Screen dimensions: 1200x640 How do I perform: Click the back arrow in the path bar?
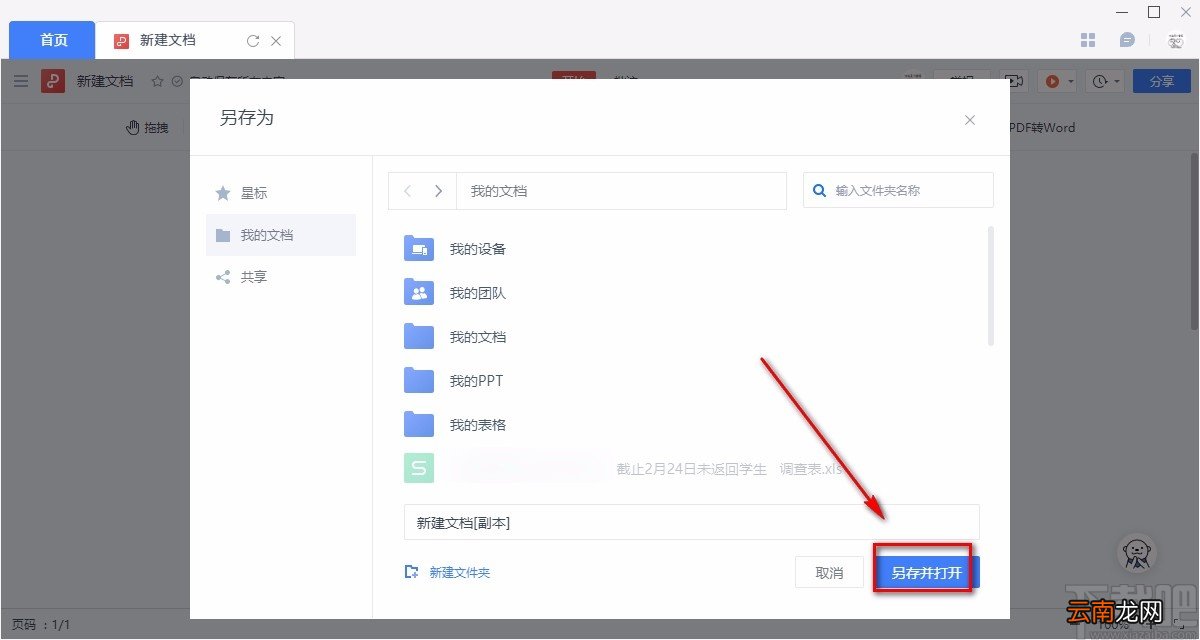click(x=407, y=191)
